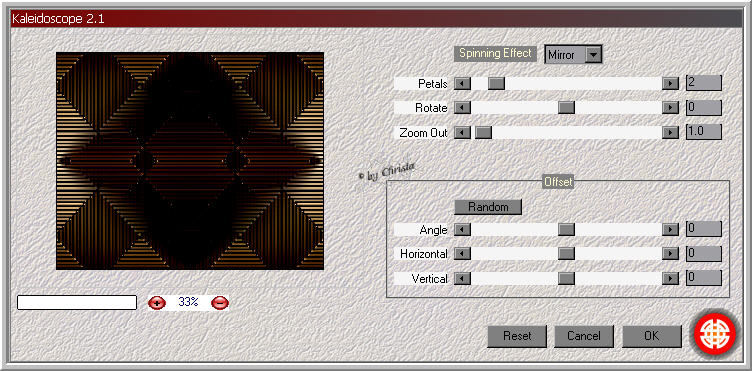Viewport: 752px width, 371px height.
Task: Click the Horizontal right arrow button
Action: tap(670, 254)
